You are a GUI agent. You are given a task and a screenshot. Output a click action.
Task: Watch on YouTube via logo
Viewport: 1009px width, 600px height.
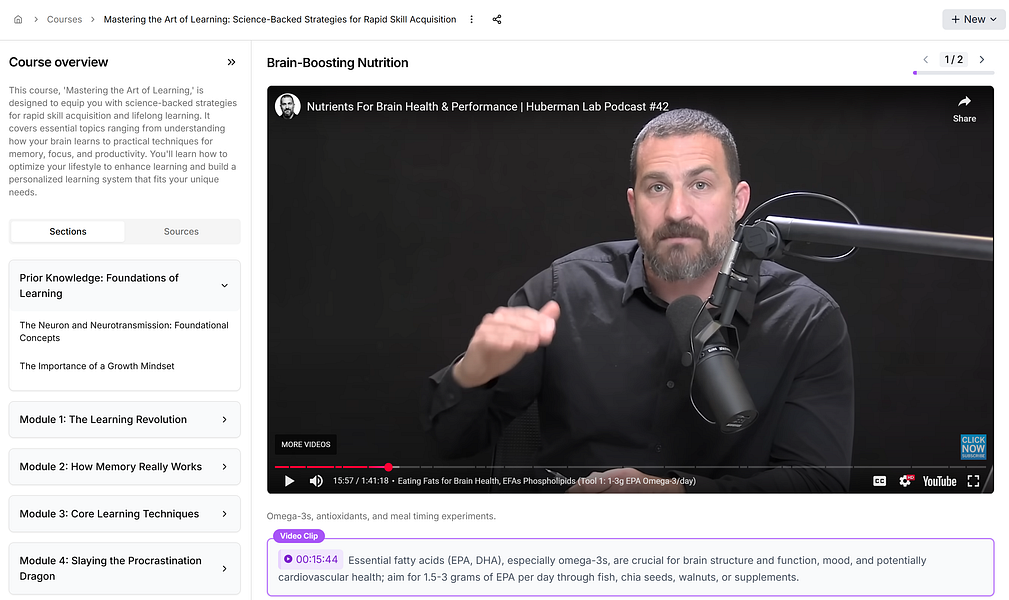[x=939, y=481]
